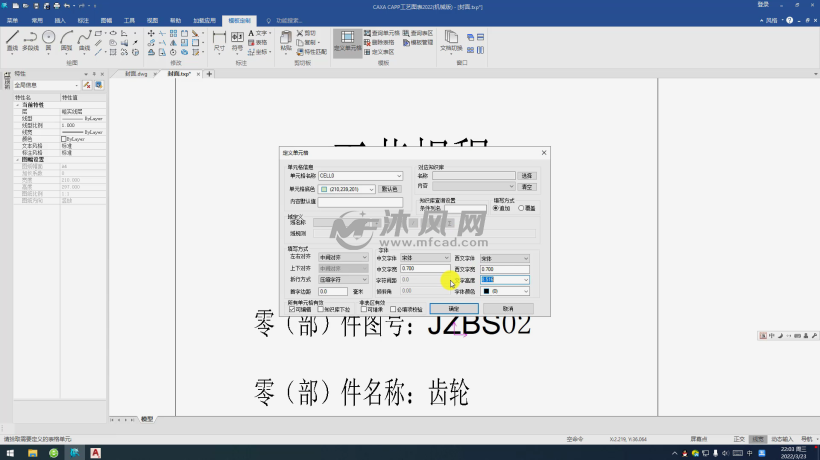Image resolution: width=820 pixels, height=460 pixels.
Task: Select the 追加 radio button
Action: click(x=495, y=208)
